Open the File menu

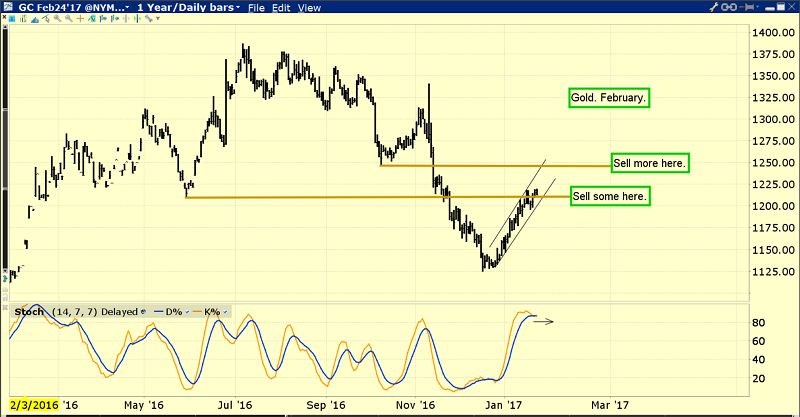[259, 8]
